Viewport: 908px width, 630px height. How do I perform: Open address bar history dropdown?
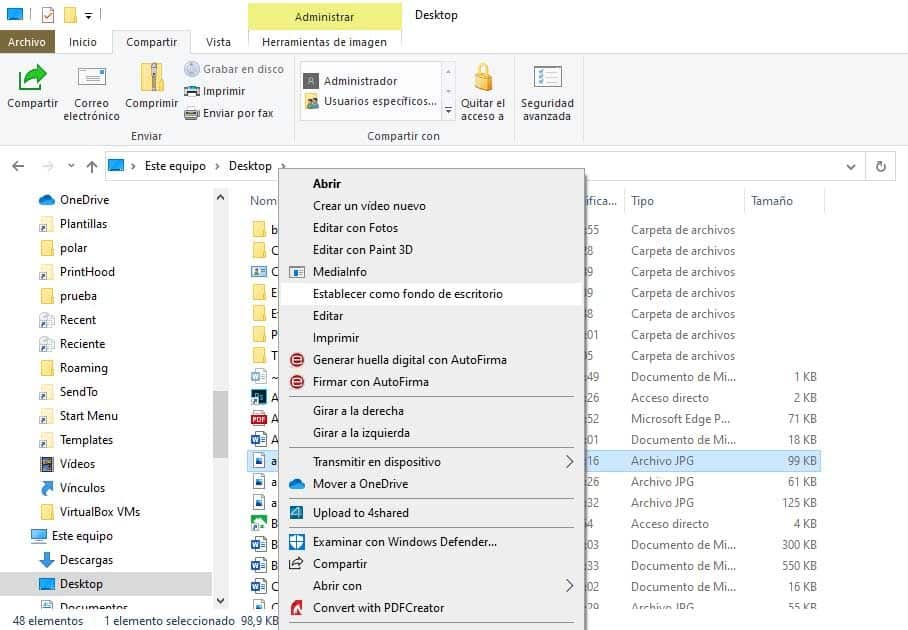tap(850, 167)
